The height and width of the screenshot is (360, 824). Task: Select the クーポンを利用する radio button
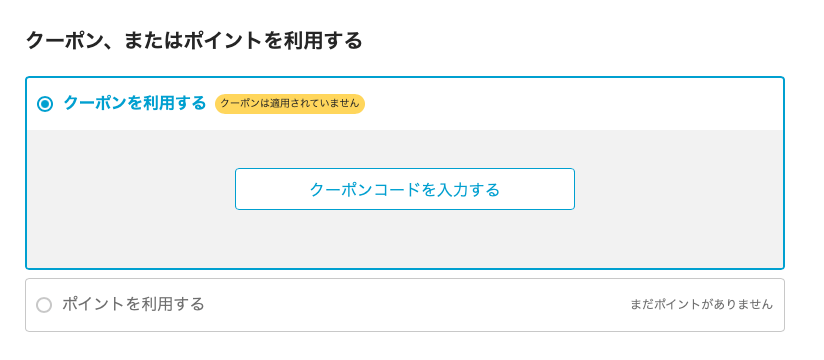(45, 104)
